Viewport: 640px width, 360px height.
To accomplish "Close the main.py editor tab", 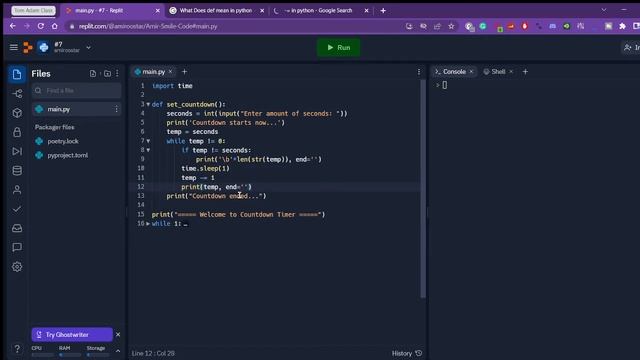I will click(170, 72).
